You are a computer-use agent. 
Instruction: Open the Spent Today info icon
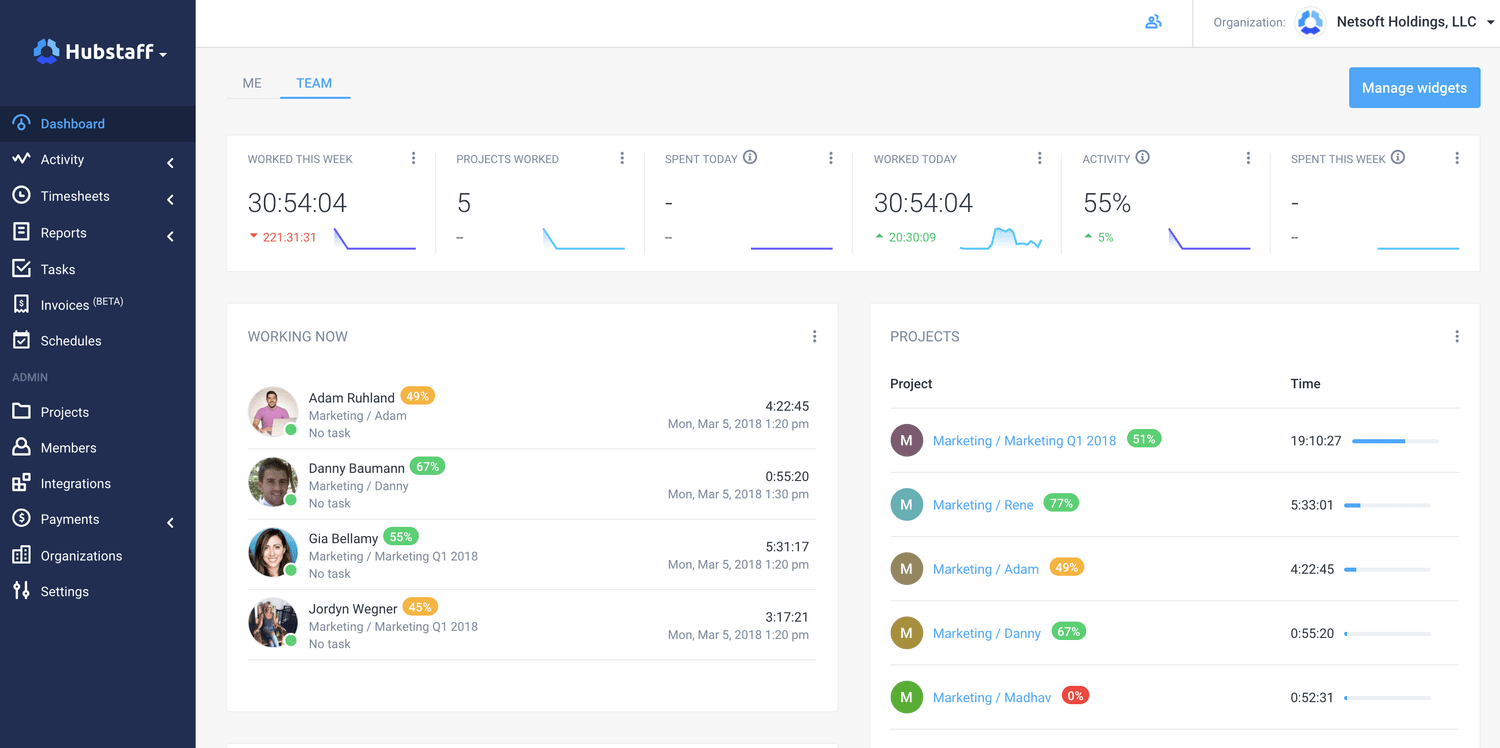(750, 158)
